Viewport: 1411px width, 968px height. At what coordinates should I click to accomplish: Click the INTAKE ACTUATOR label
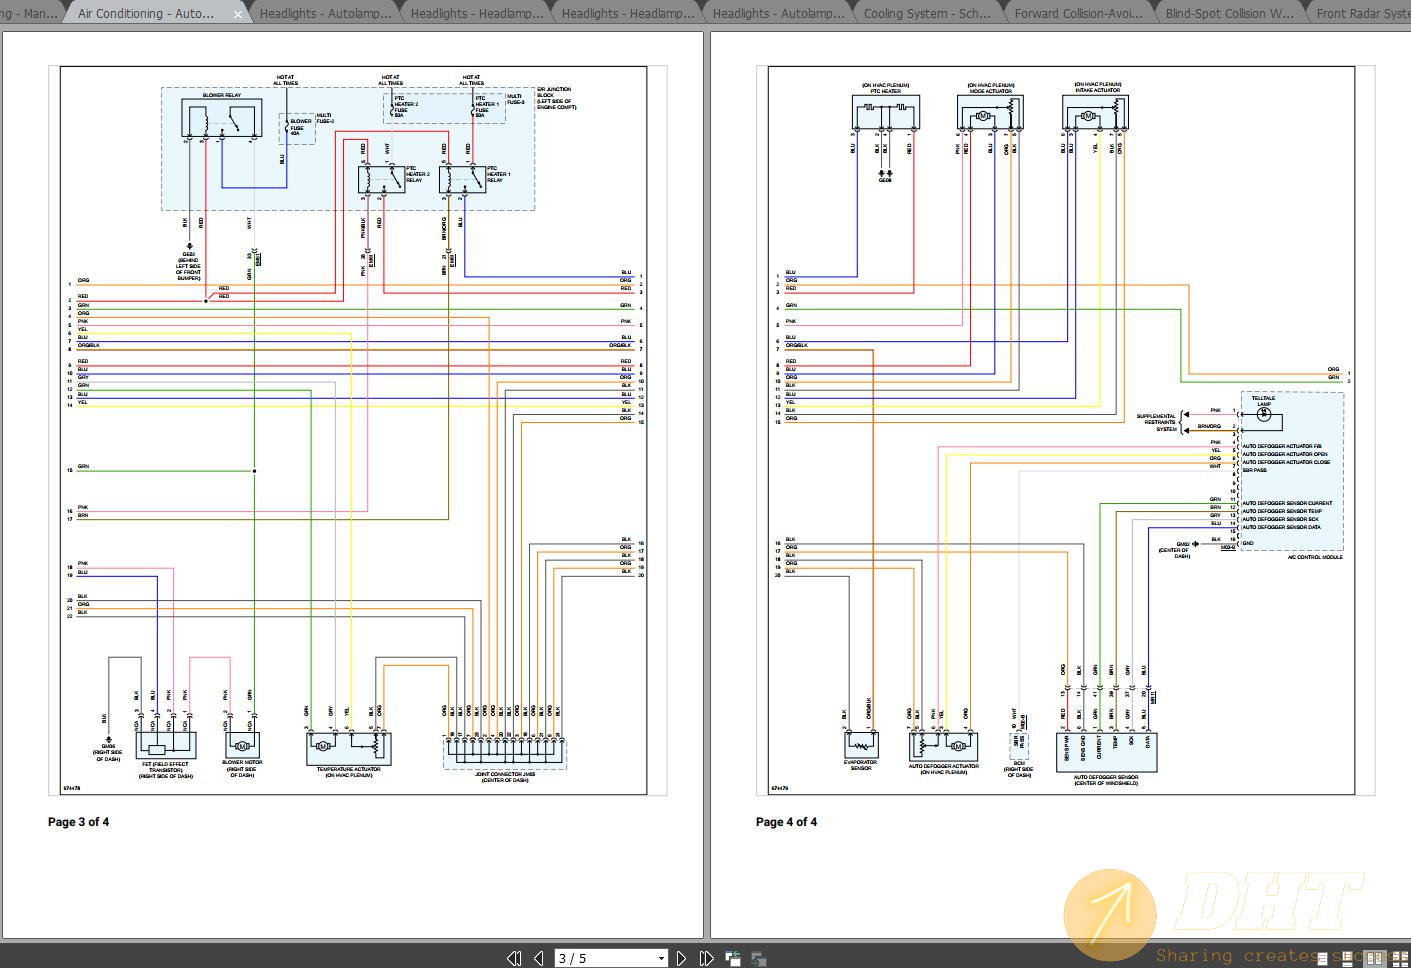click(x=1097, y=91)
